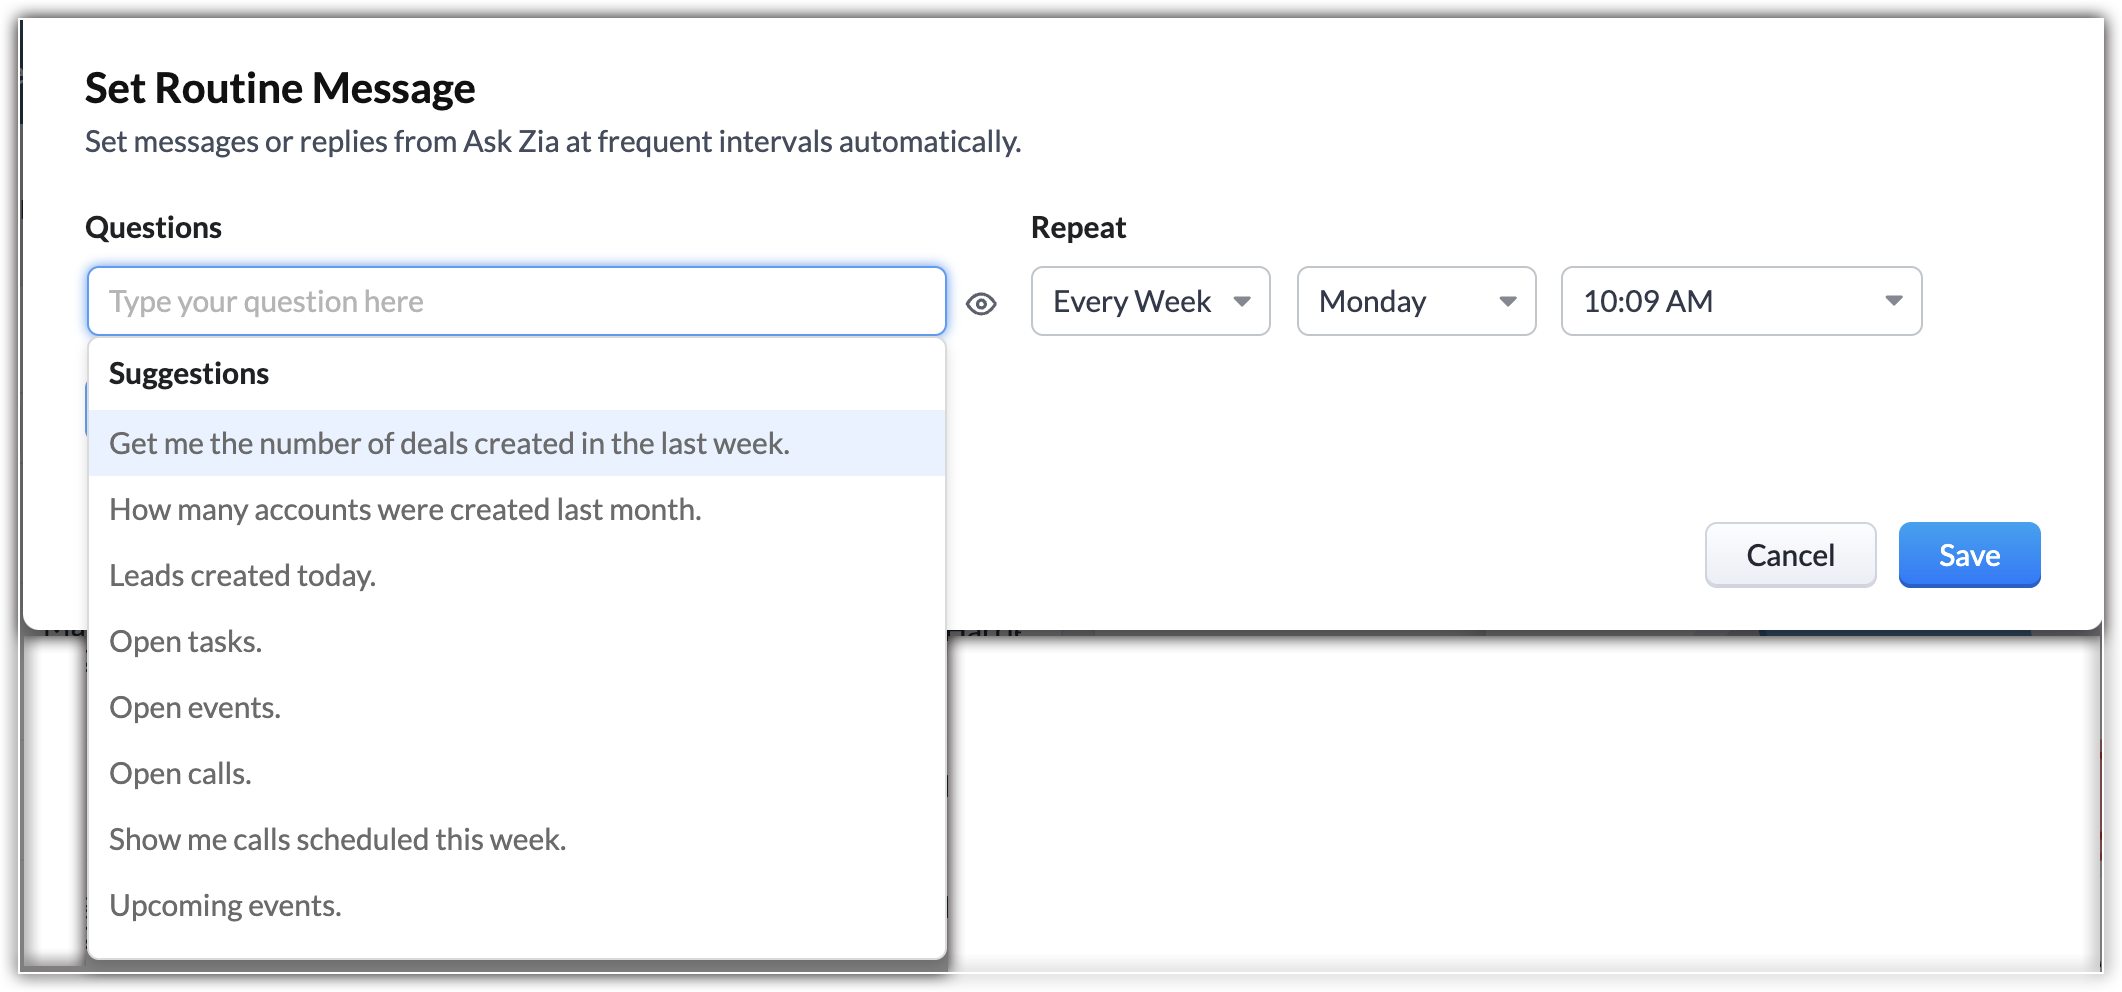This screenshot has width=2122, height=992.
Task: Click the Save button
Action: (1968, 555)
